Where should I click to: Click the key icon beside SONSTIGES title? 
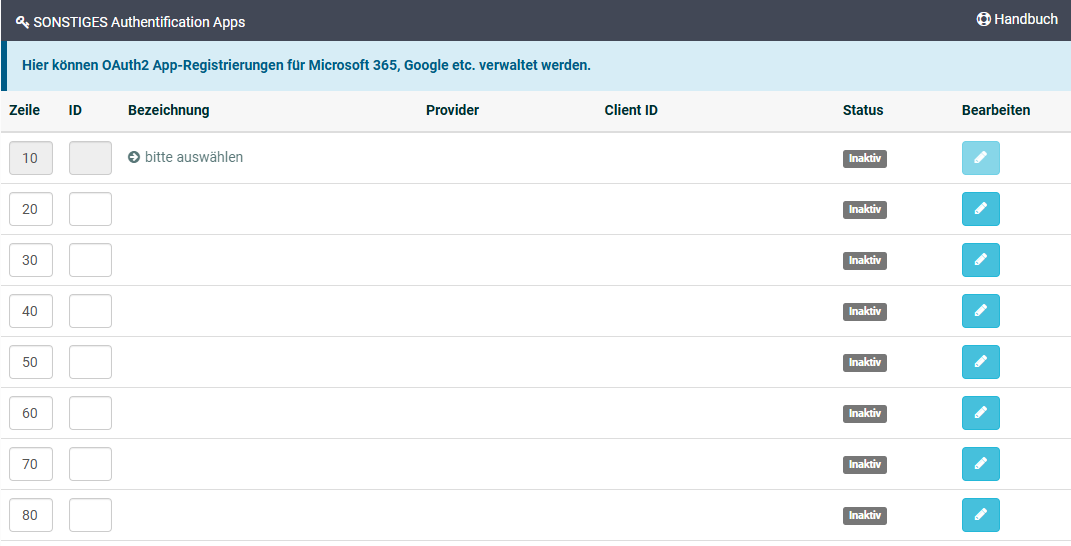(22, 22)
